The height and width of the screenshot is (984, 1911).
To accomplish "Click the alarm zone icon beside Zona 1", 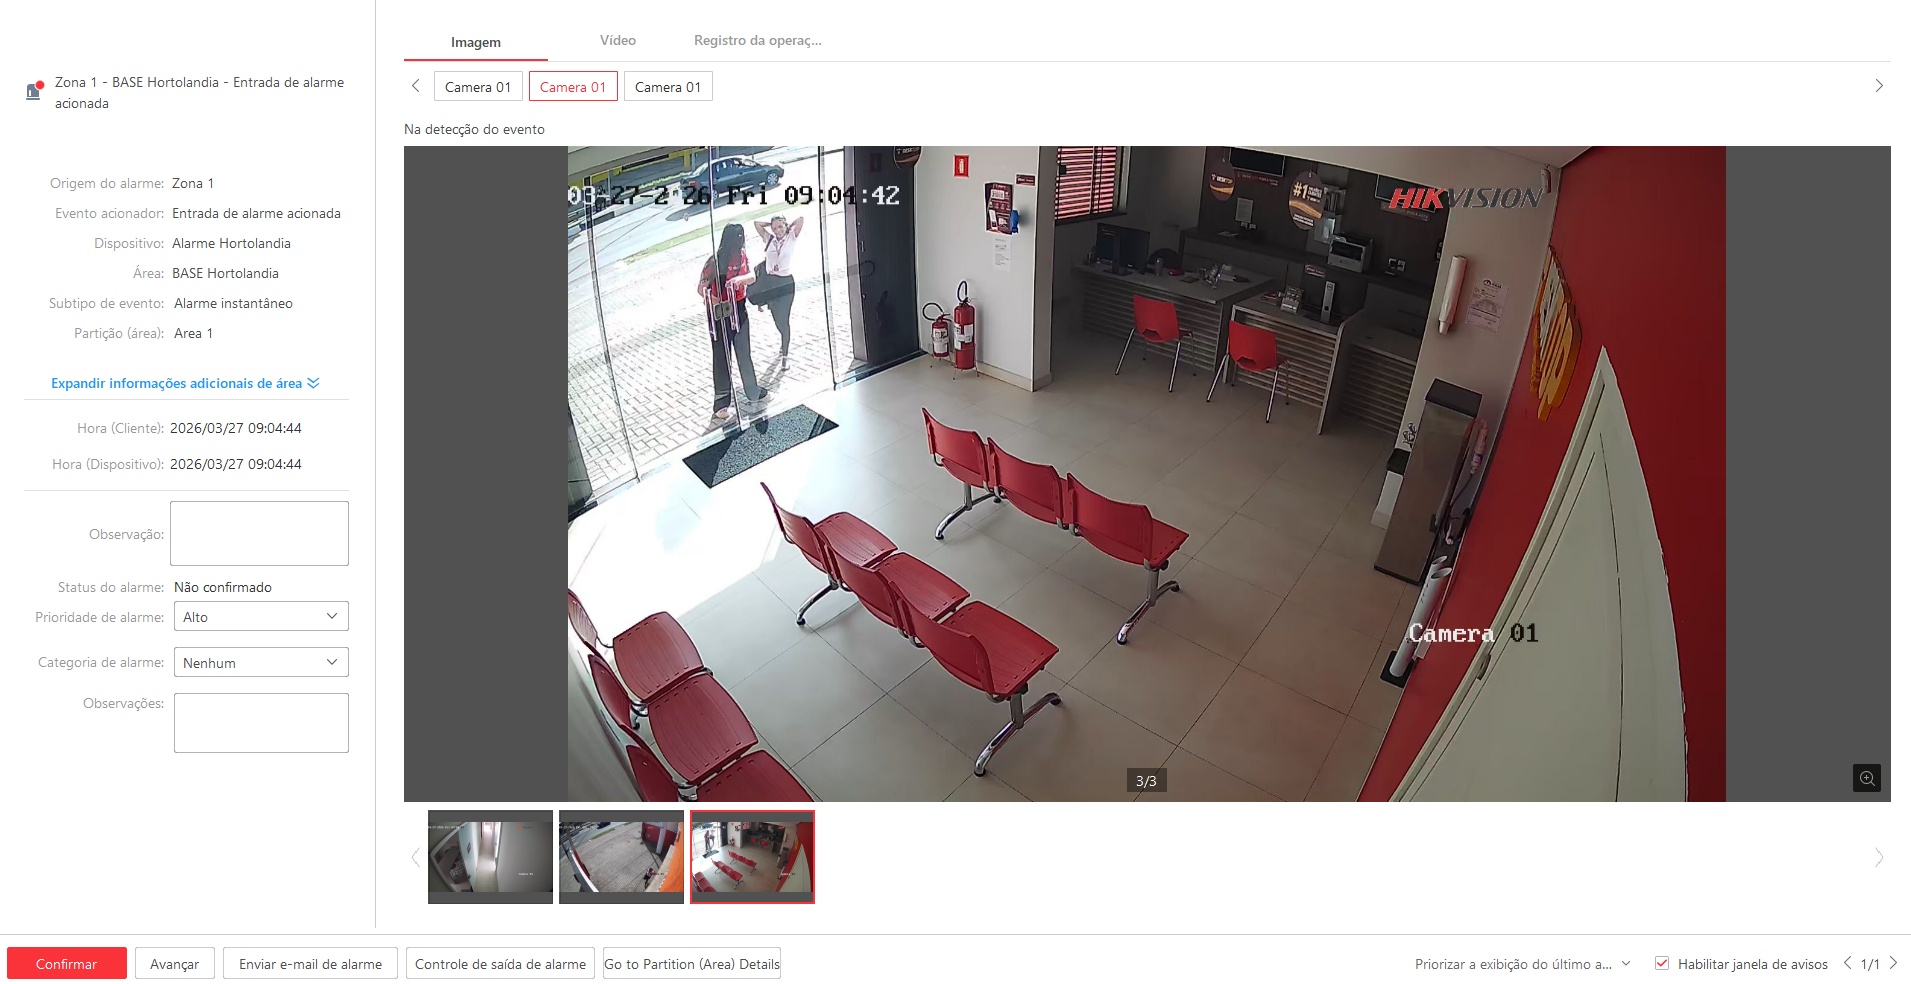I will [x=34, y=91].
